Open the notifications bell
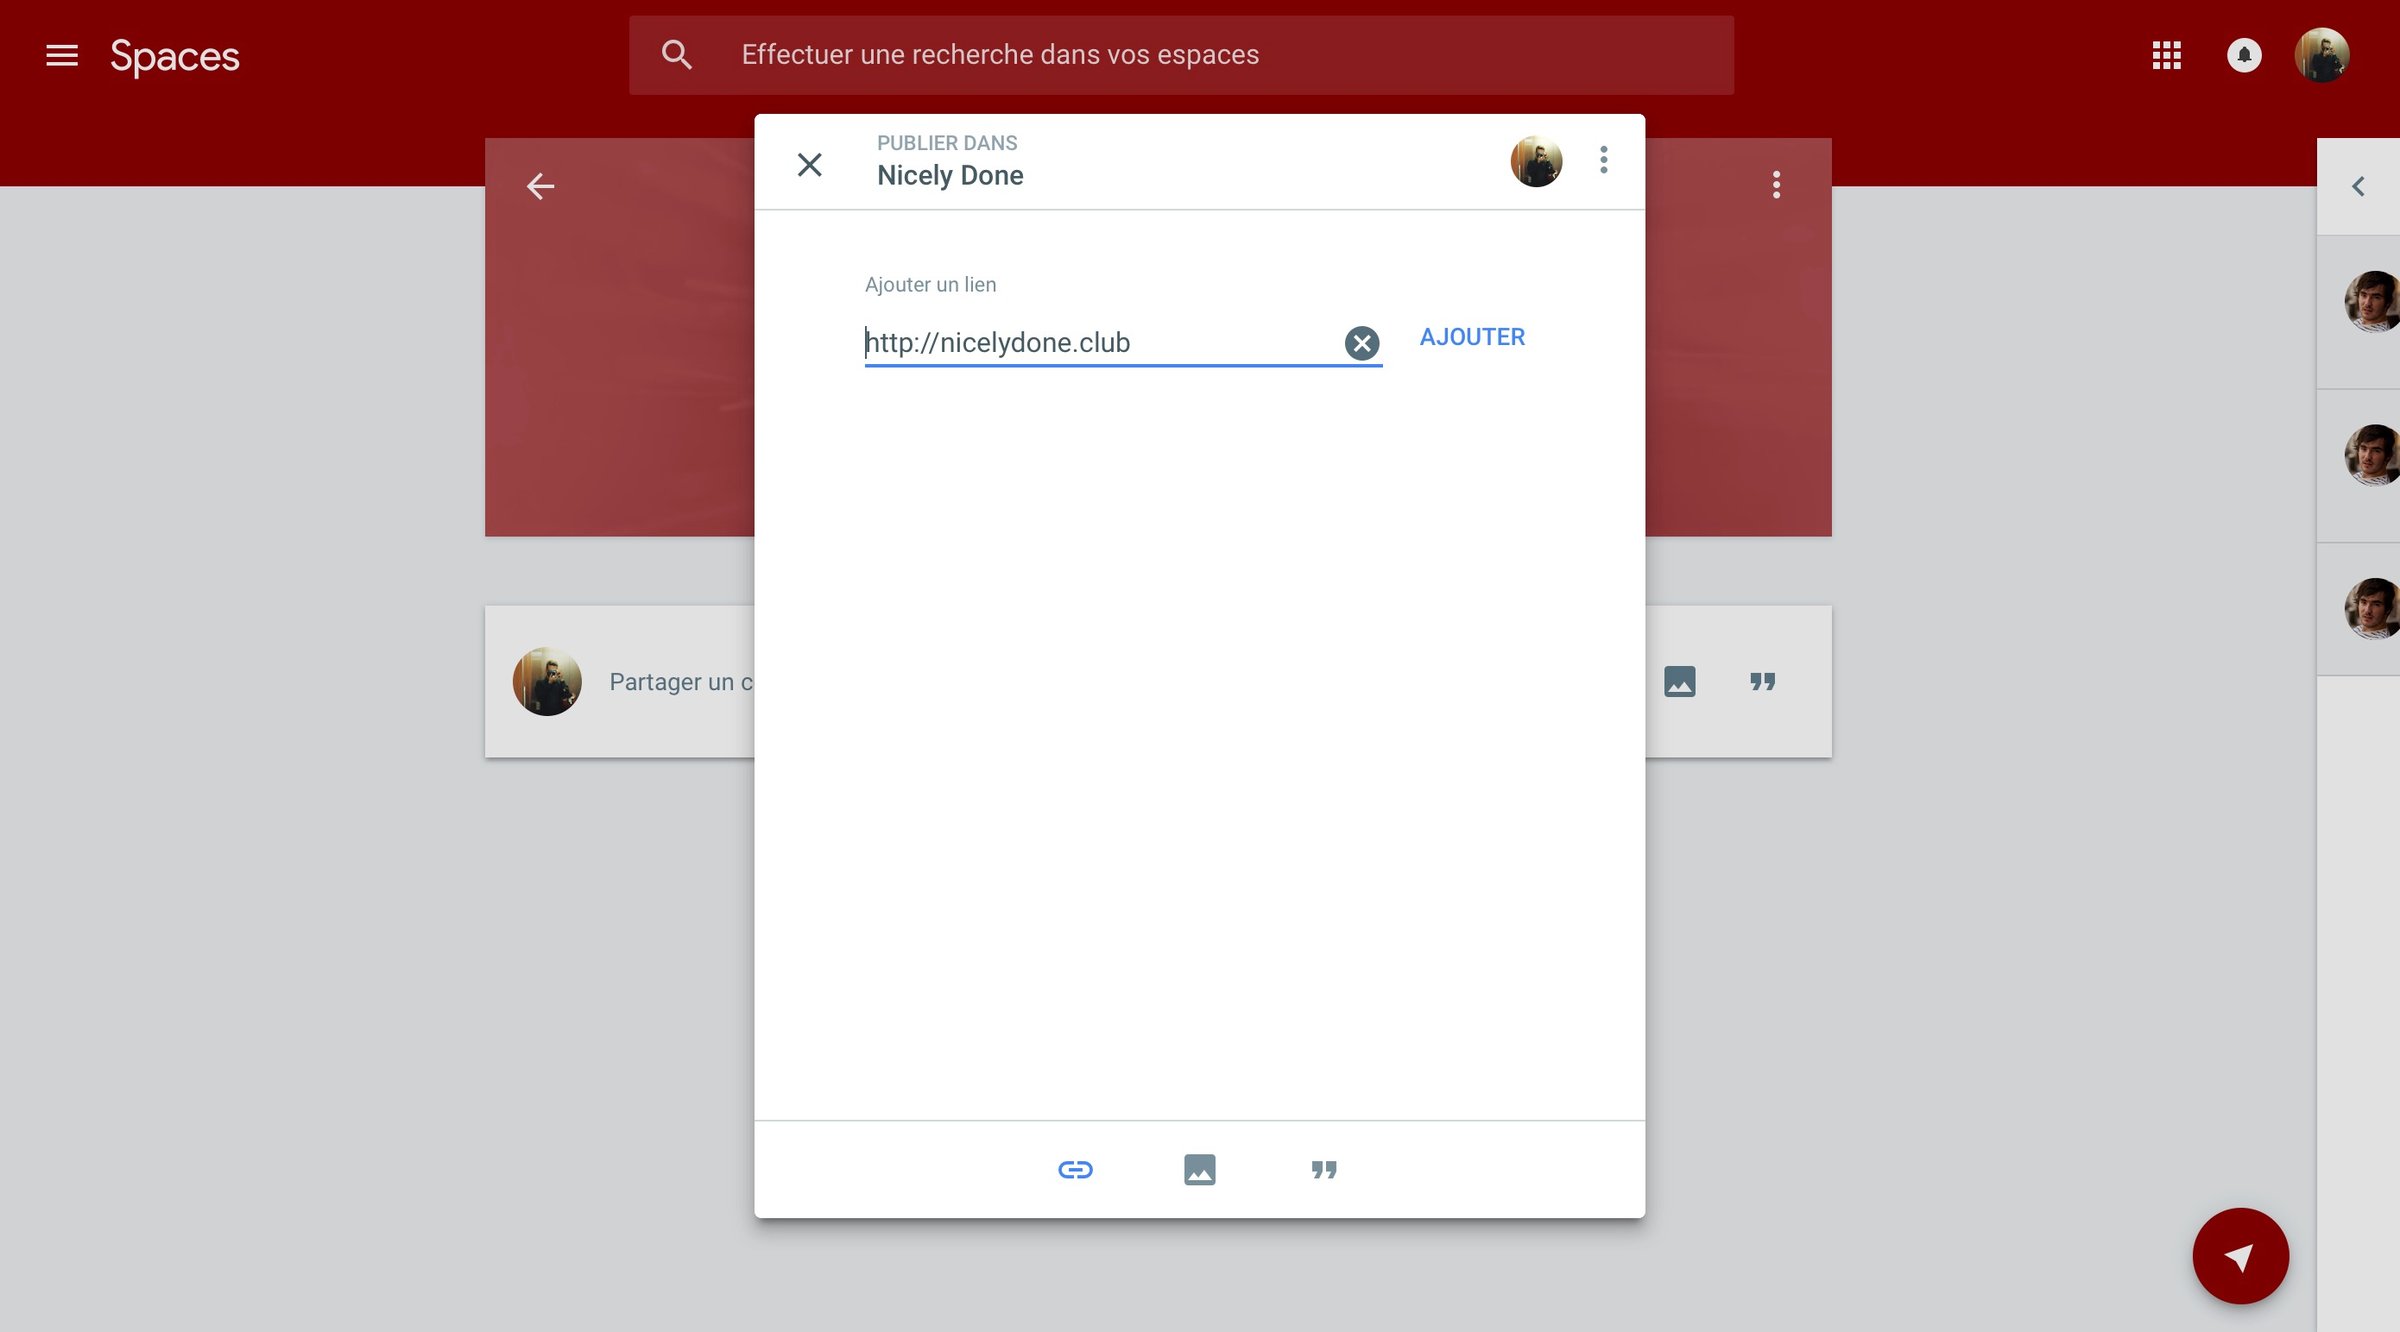 tap(2244, 55)
